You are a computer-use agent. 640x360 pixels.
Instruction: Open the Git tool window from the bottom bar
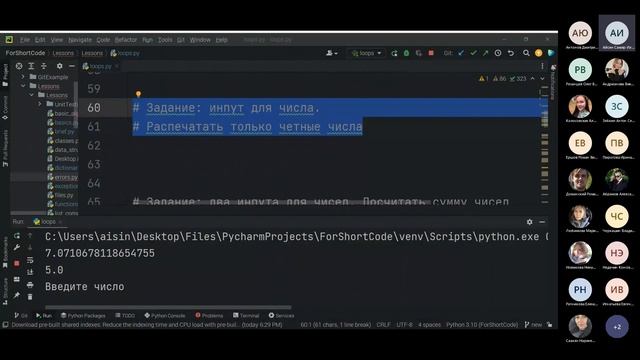[21, 316]
